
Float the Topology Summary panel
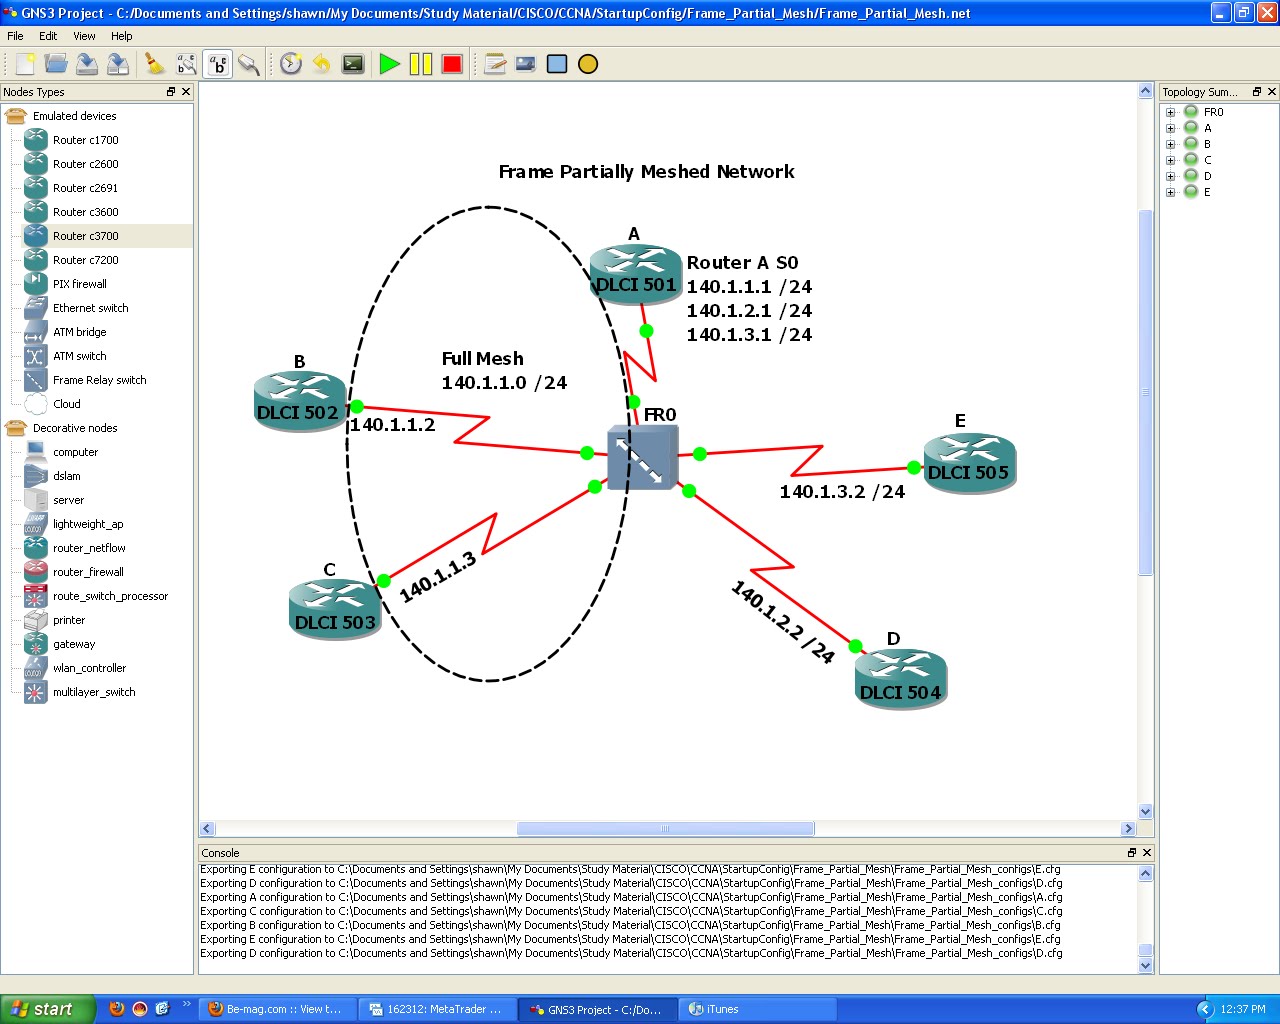pos(1257,92)
